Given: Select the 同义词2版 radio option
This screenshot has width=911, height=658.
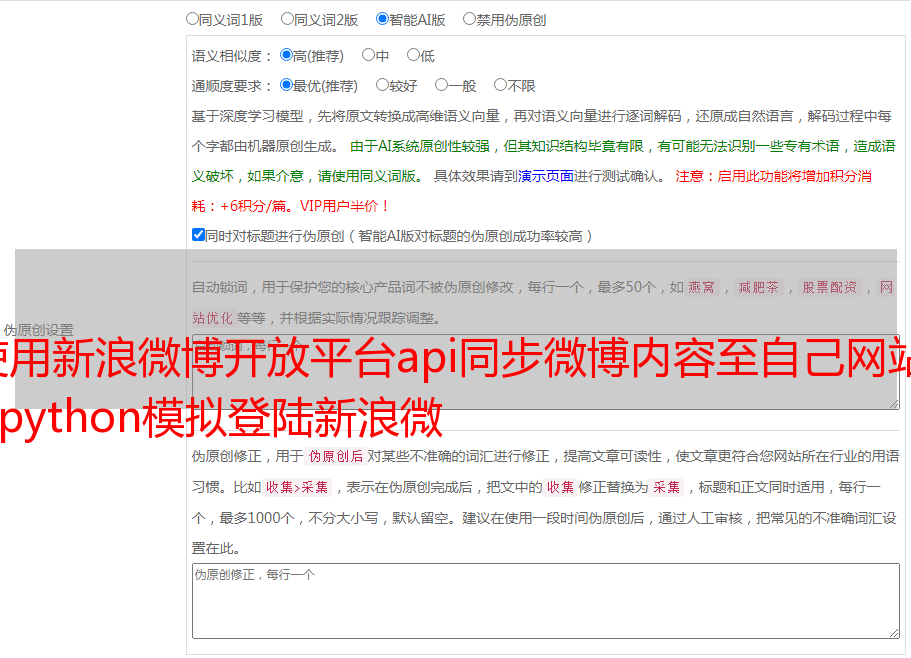Looking at the screenshot, I should (287, 19).
